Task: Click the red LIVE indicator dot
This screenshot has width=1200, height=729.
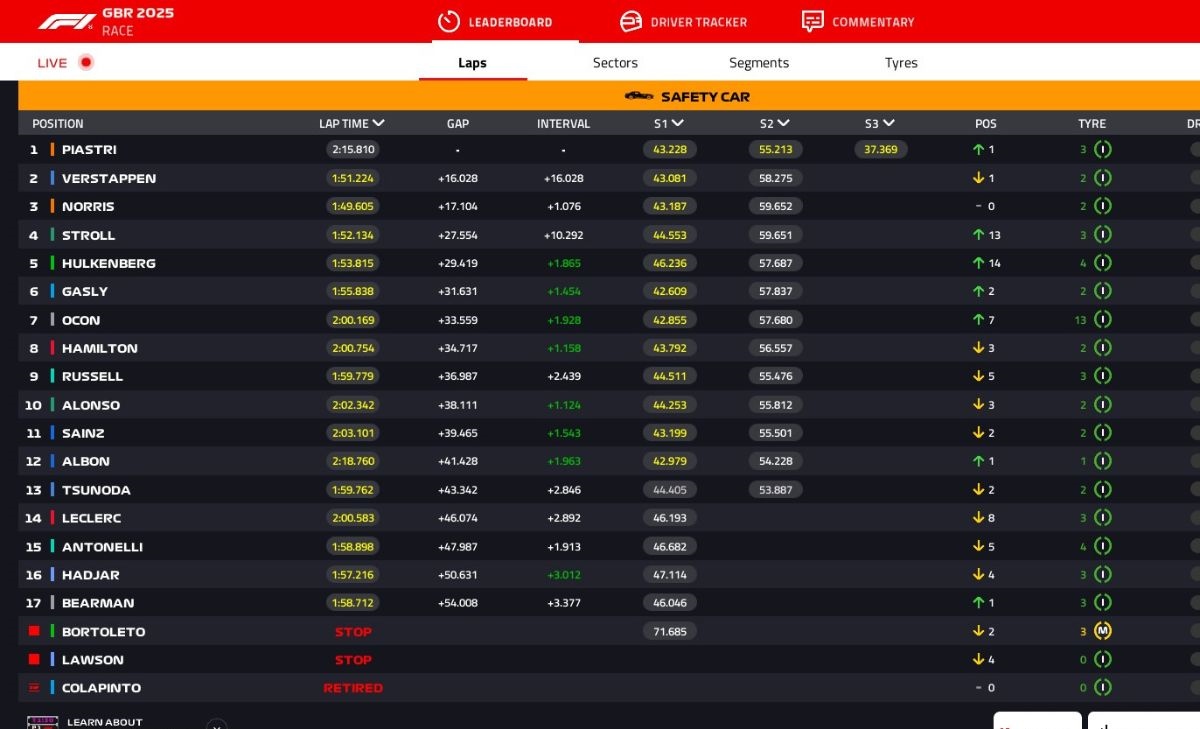Action: 86,62
